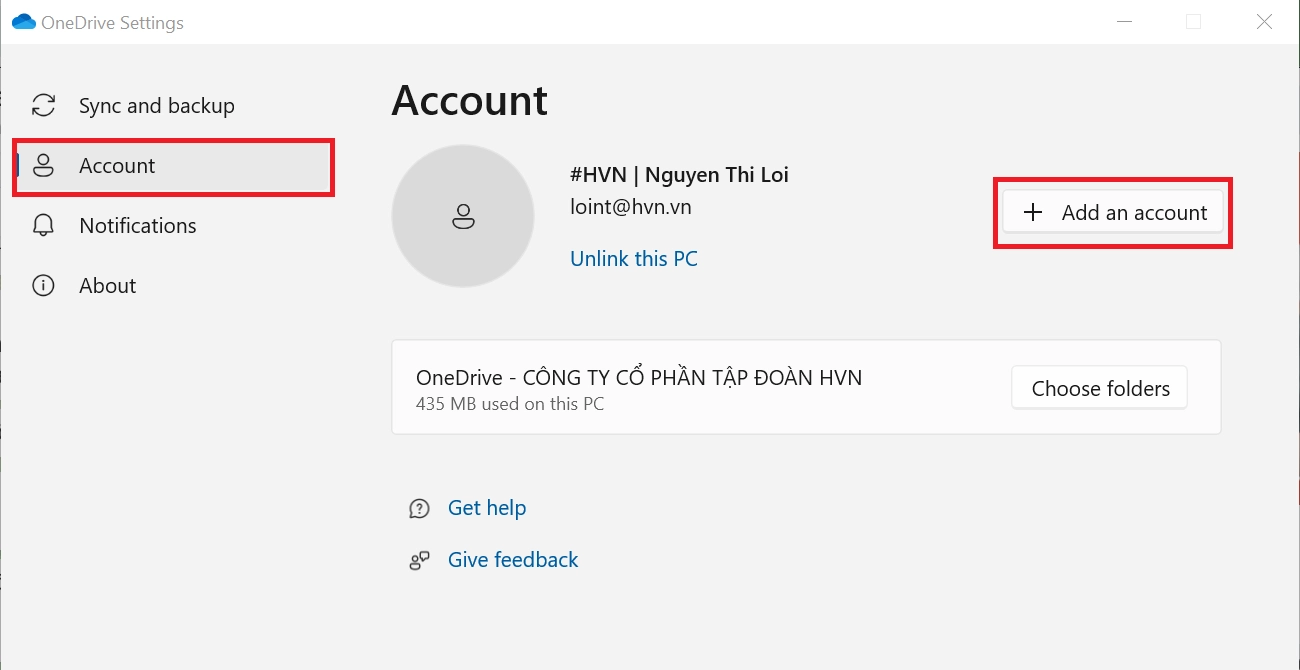
Task: Click the Unlink this PC link
Action: (x=633, y=259)
